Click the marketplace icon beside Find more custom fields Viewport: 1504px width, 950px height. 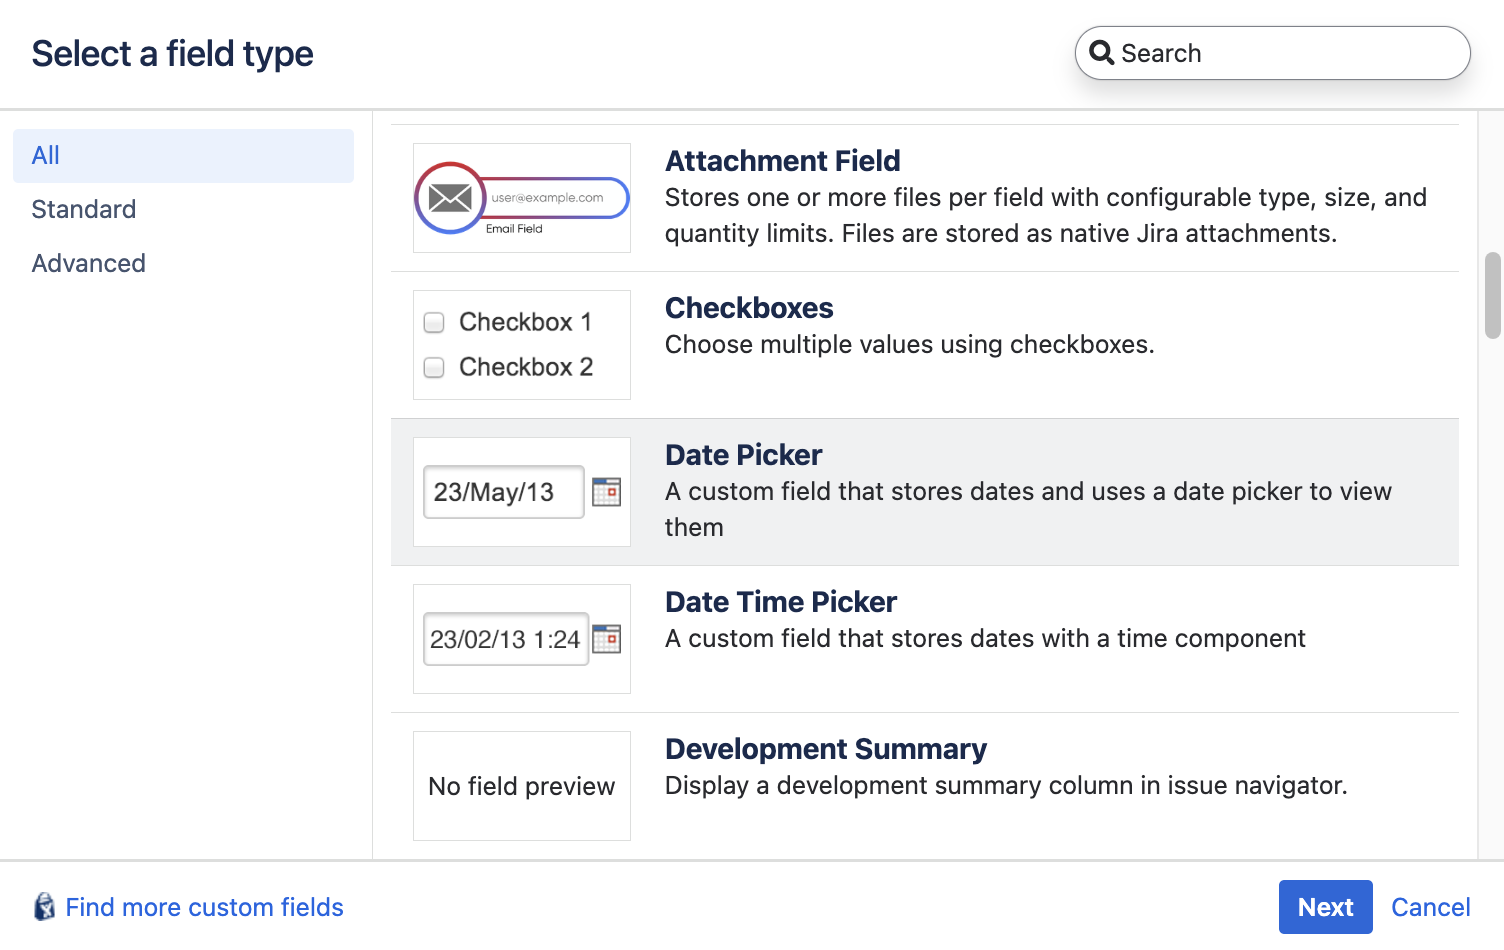44,907
